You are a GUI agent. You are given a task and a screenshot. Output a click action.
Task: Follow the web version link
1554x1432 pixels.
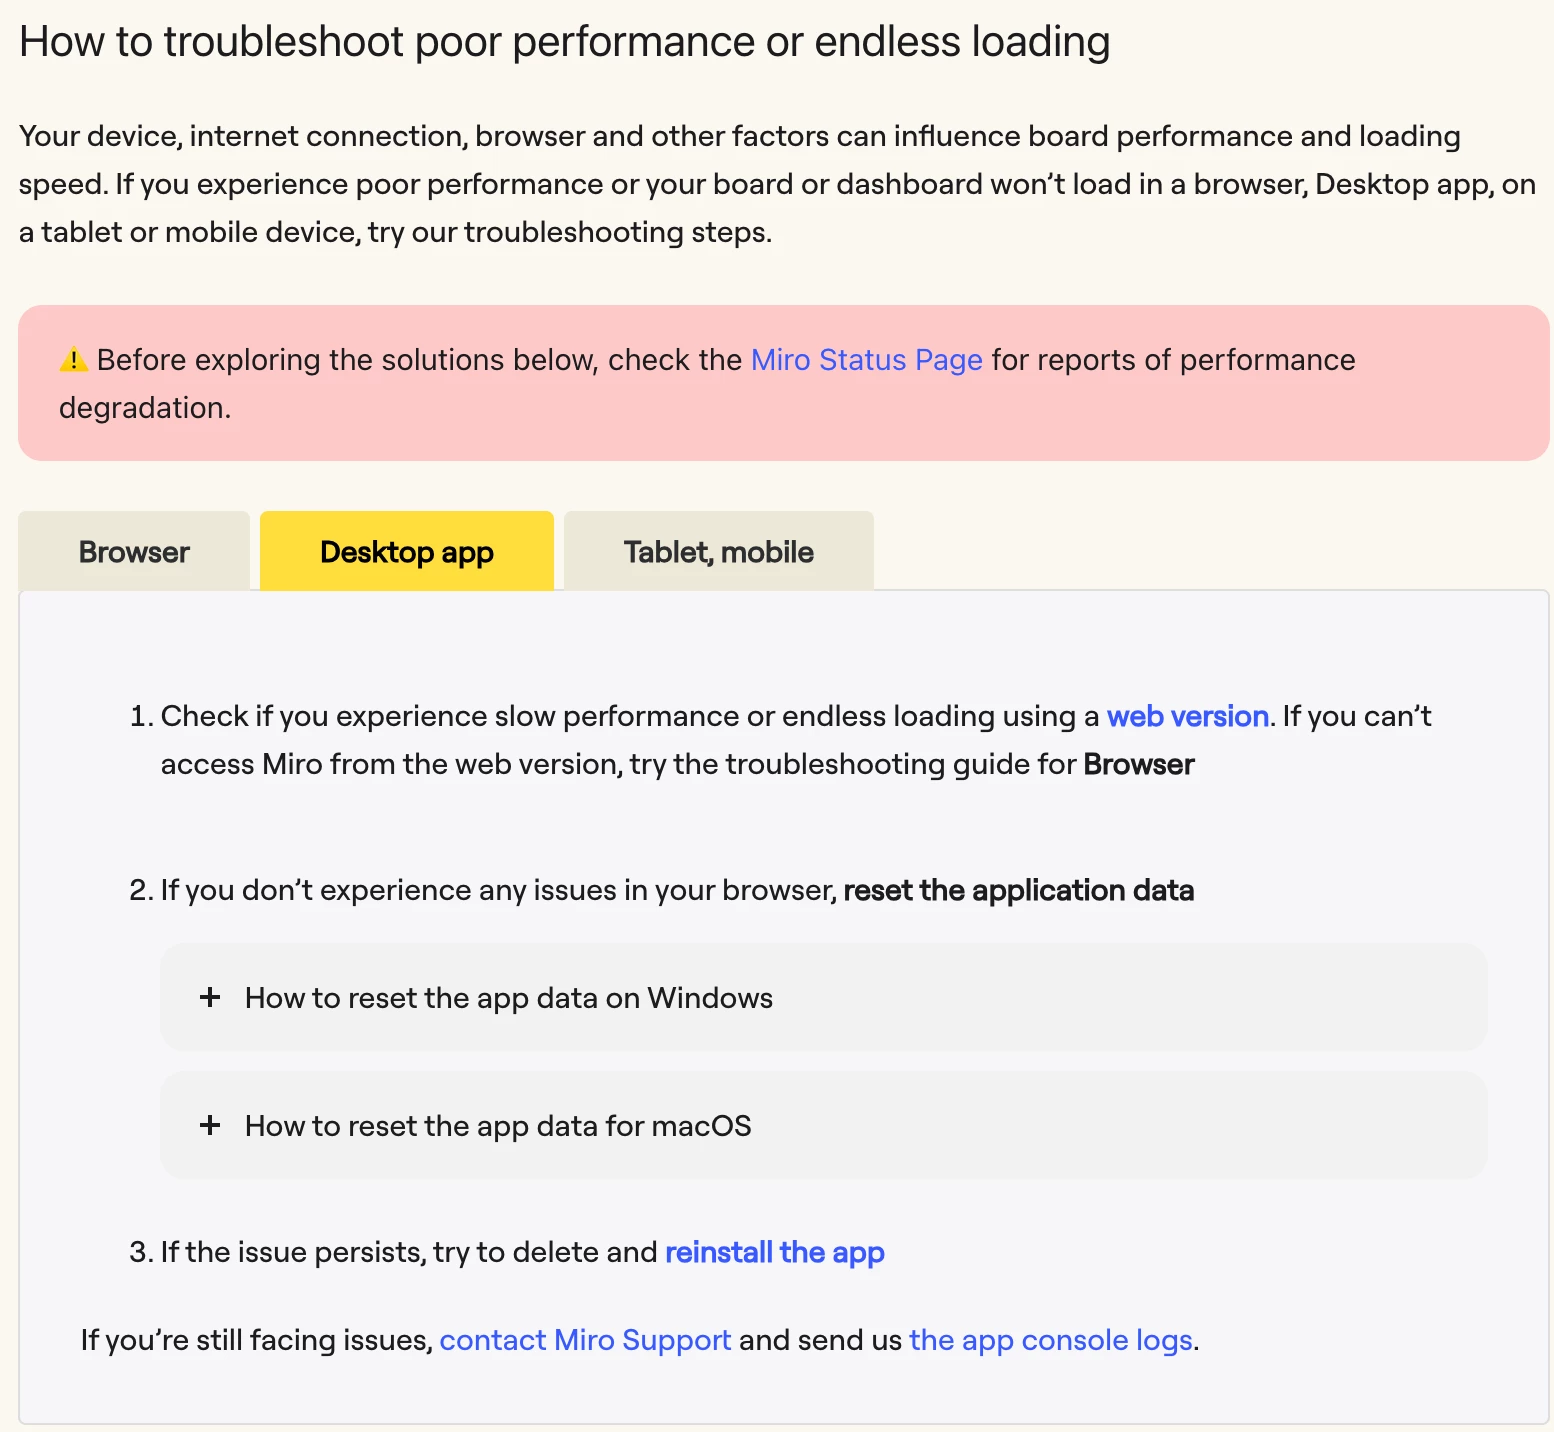click(1188, 716)
